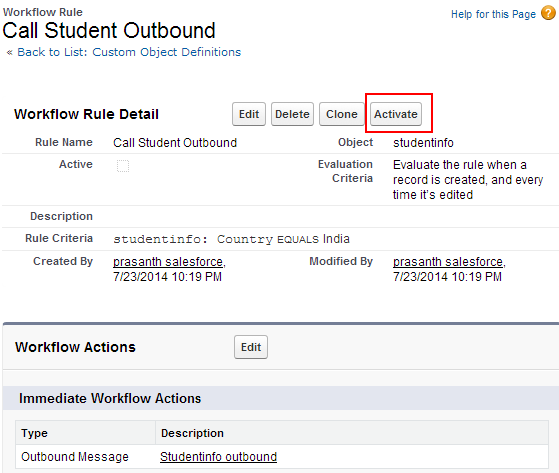This screenshot has width=559, height=473.
Task: Click the Workflow Rule Detail heading
Action: pos(86,114)
